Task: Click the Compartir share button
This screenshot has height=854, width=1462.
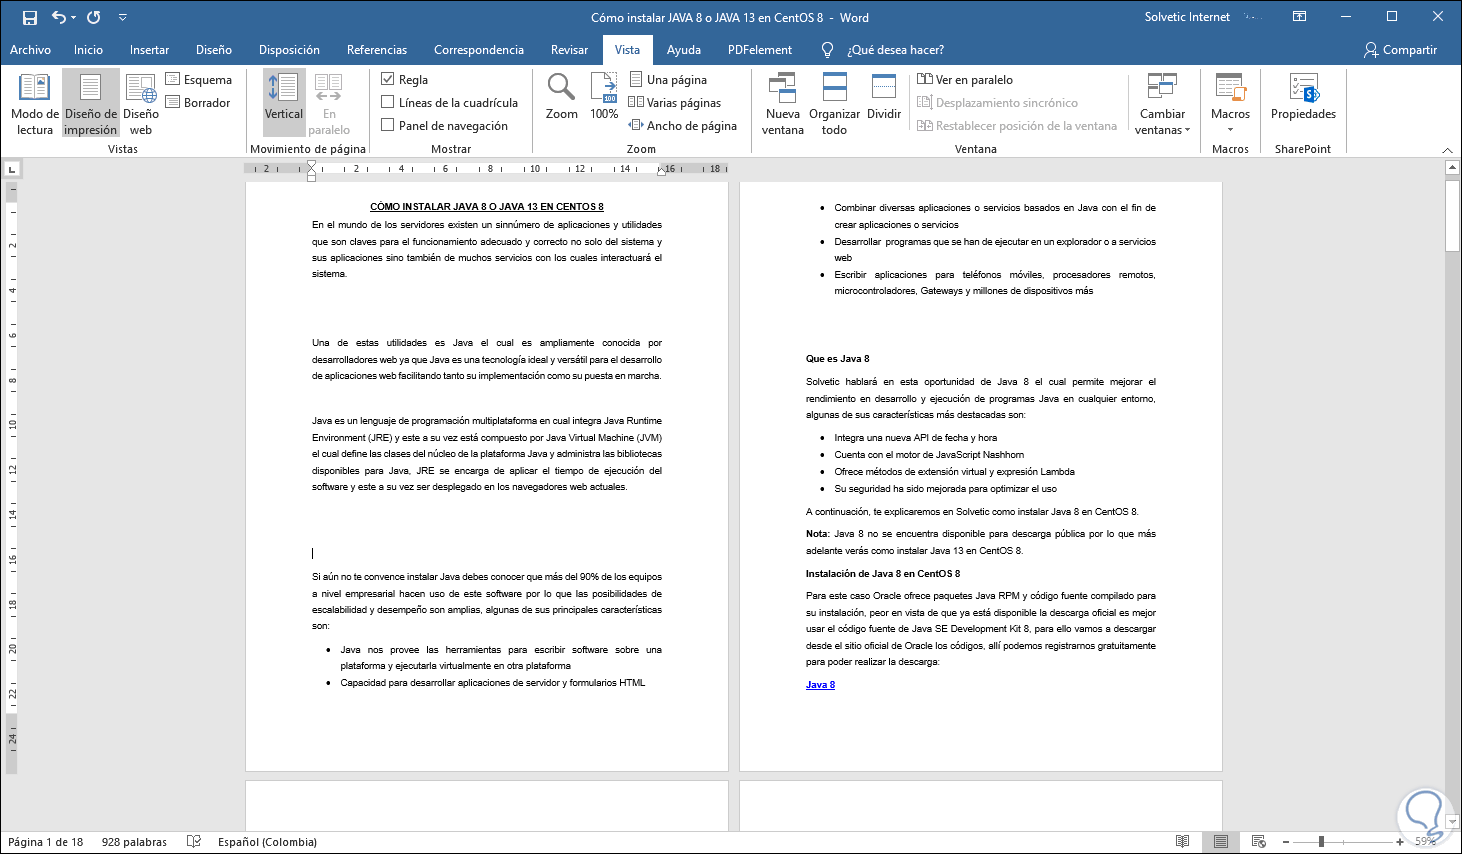Action: 1400,50
